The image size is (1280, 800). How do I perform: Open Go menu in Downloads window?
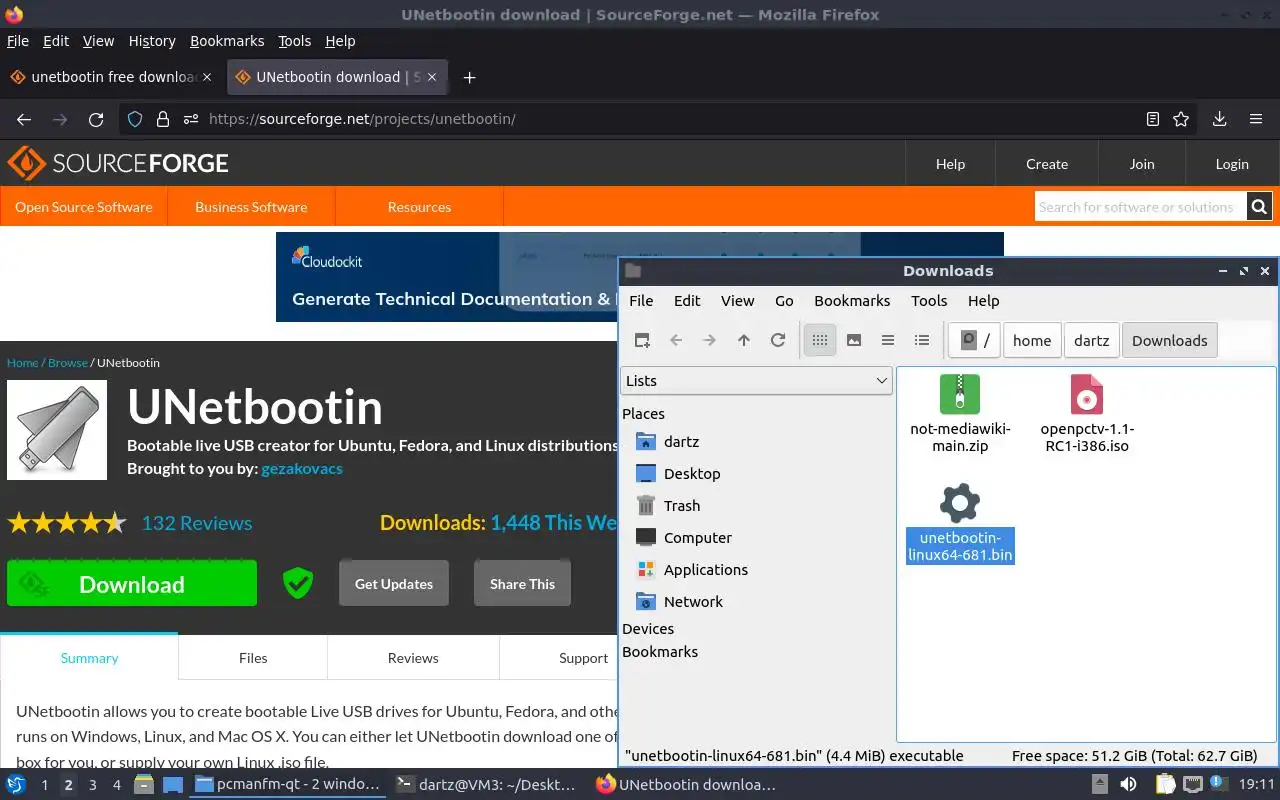[x=784, y=301]
